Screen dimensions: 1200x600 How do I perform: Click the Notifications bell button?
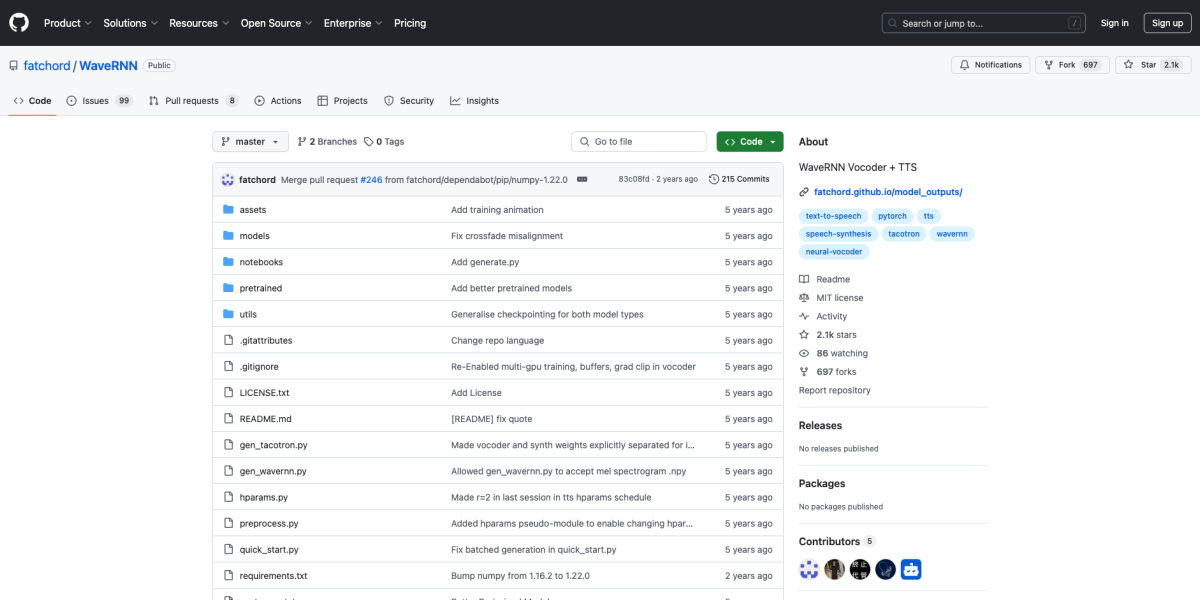(x=990, y=65)
